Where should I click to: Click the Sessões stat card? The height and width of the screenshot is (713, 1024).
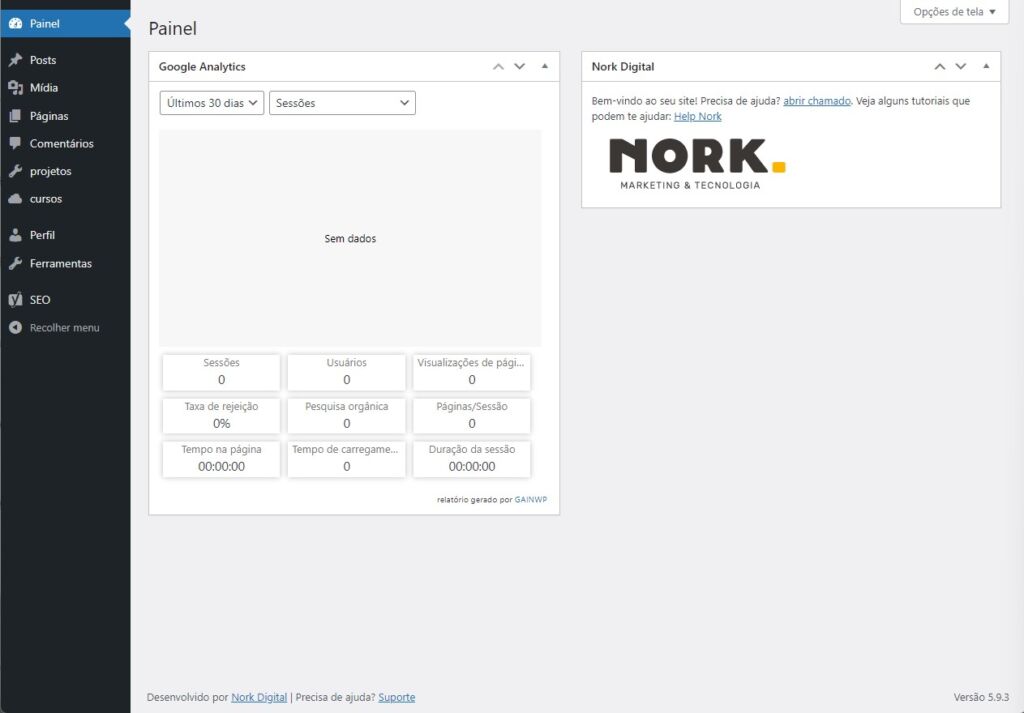tap(221, 372)
